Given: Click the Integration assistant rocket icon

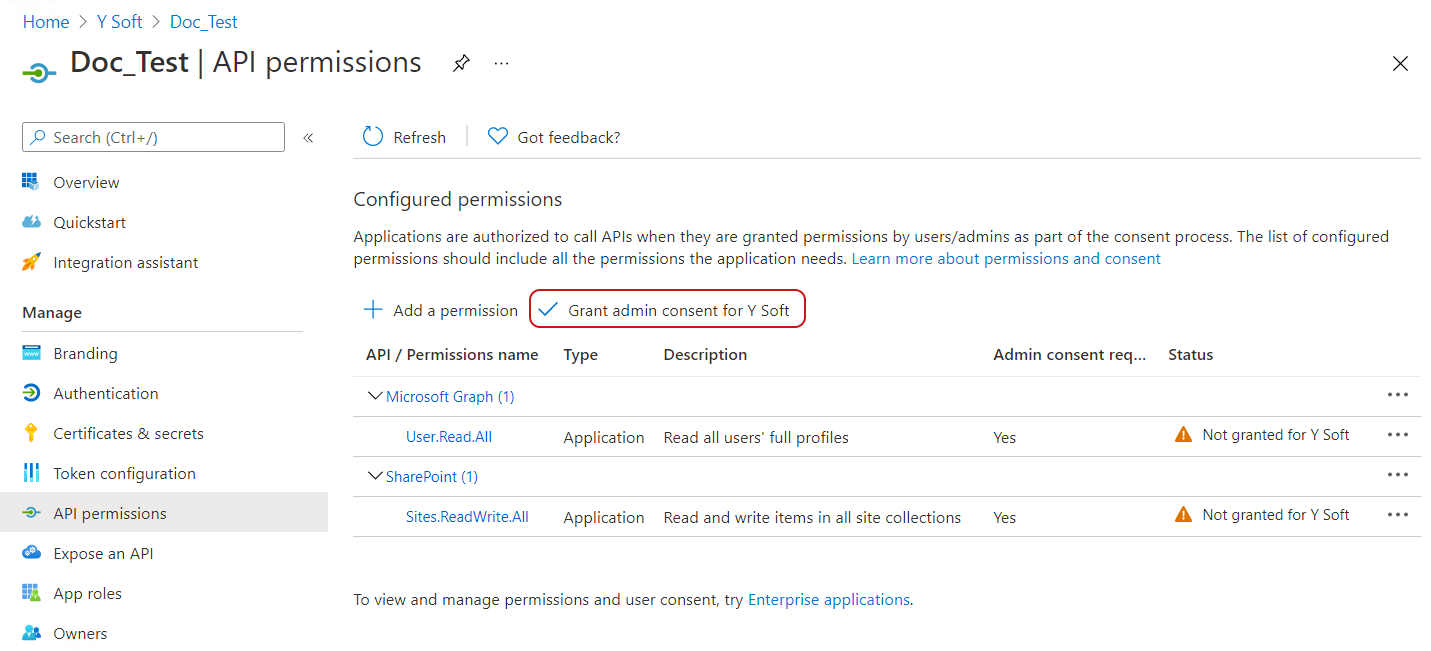Looking at the screenshot, I should 32,262.
